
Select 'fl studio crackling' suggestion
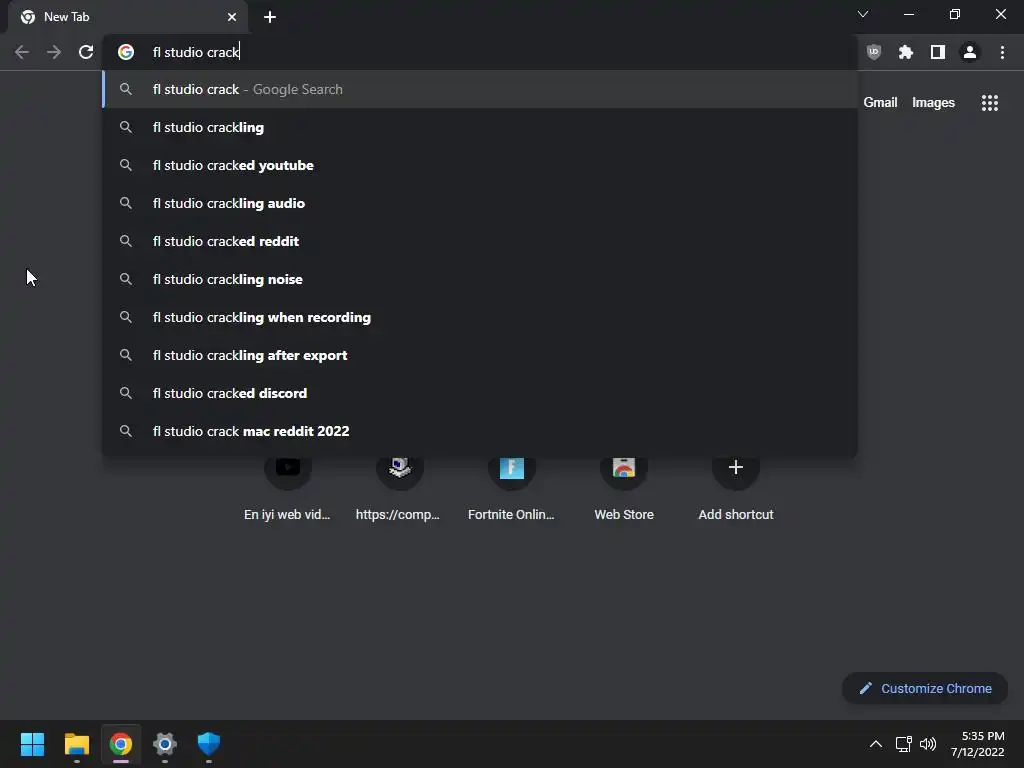pos(480,127)
